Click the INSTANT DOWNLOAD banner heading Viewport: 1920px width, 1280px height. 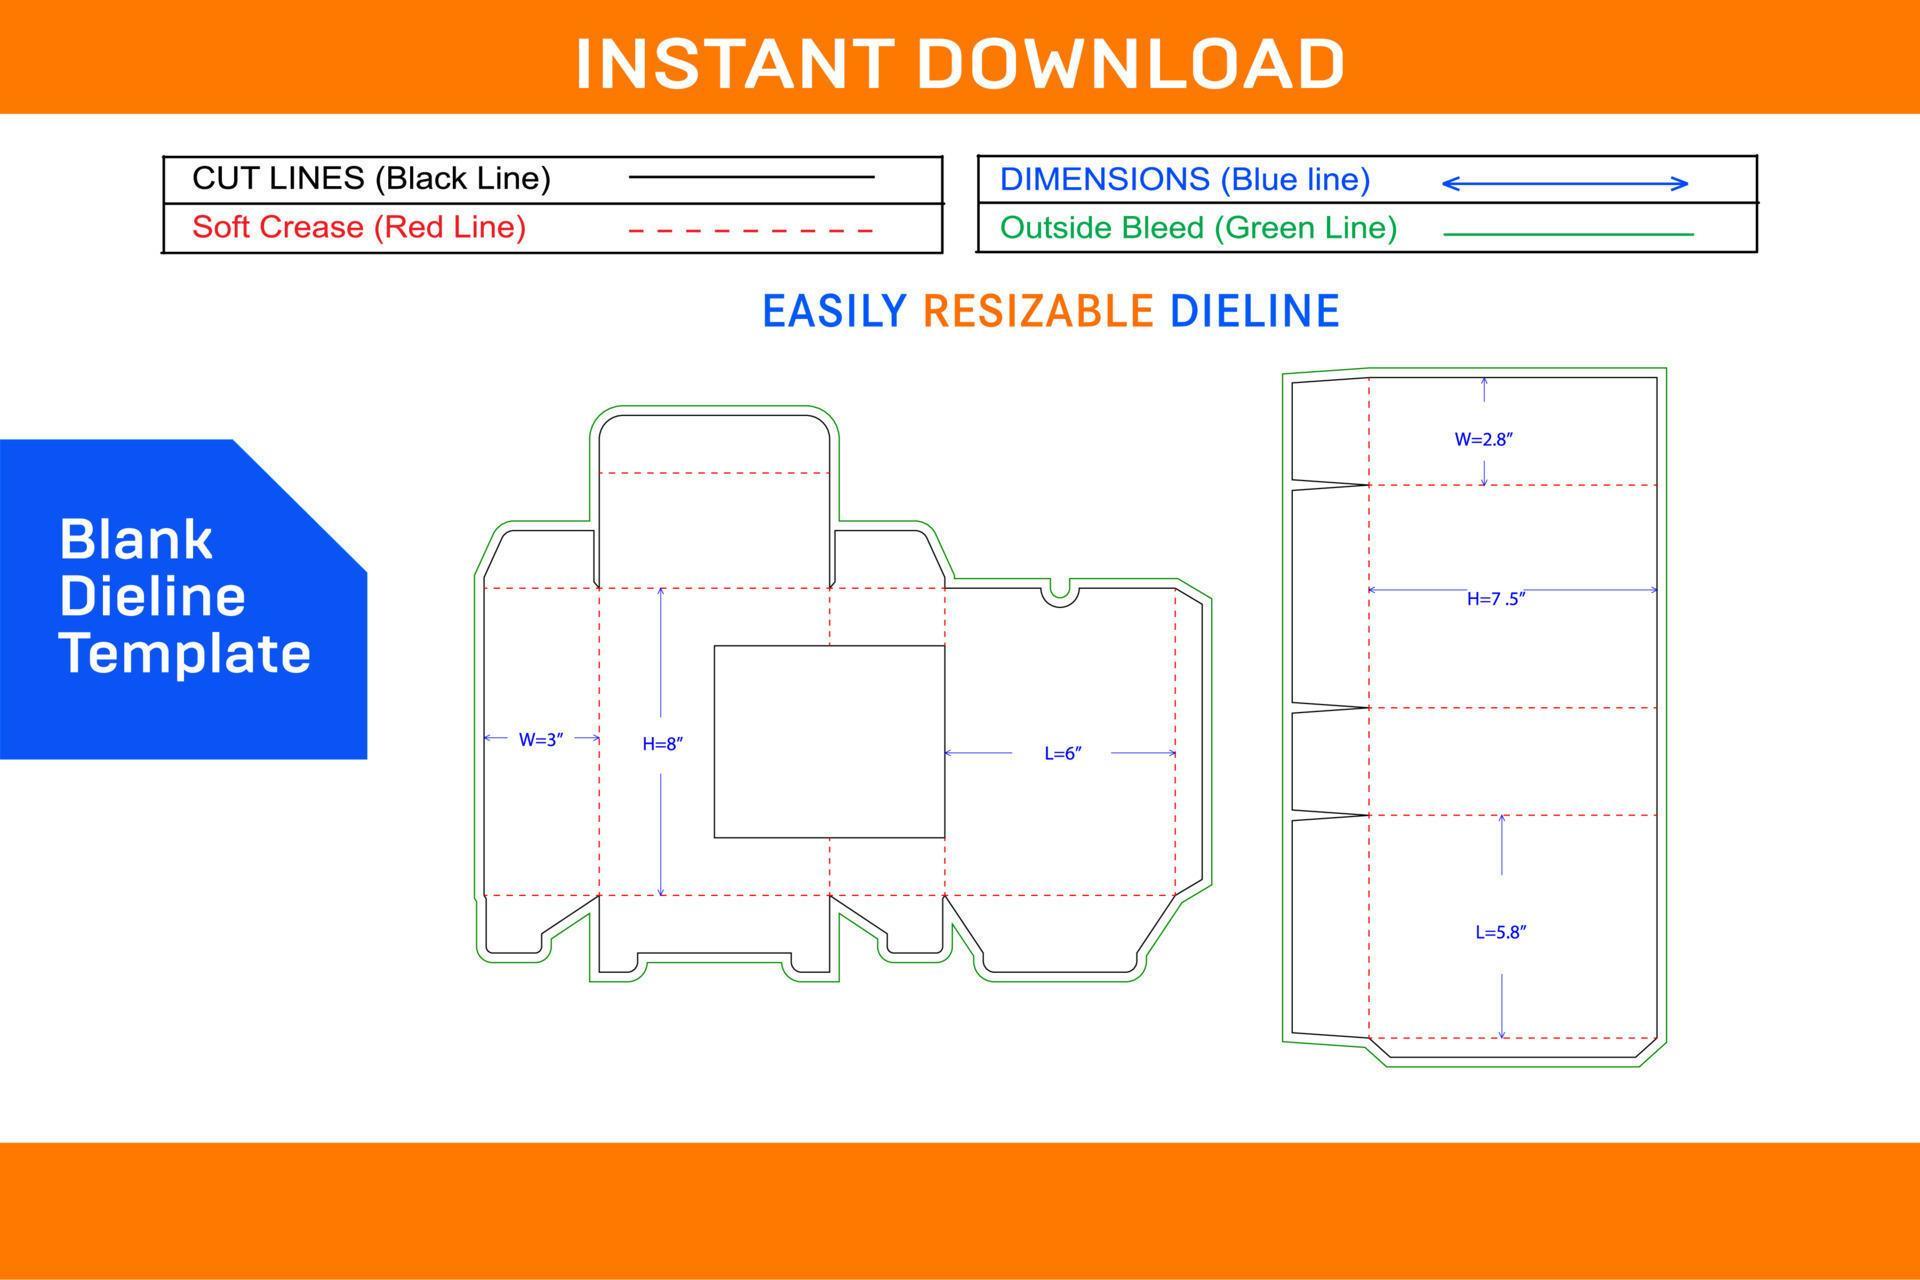tap(960, 64)
